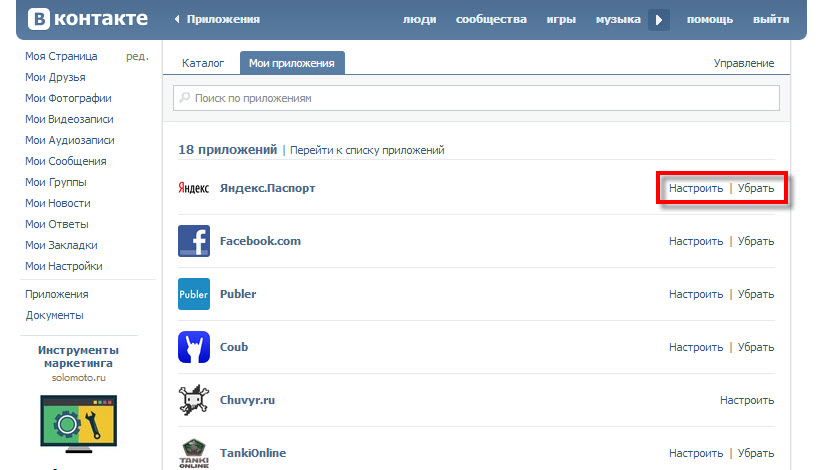Click the Yandex logo icon
This screenshot has height=470, width=823.
tap(193, 188)
